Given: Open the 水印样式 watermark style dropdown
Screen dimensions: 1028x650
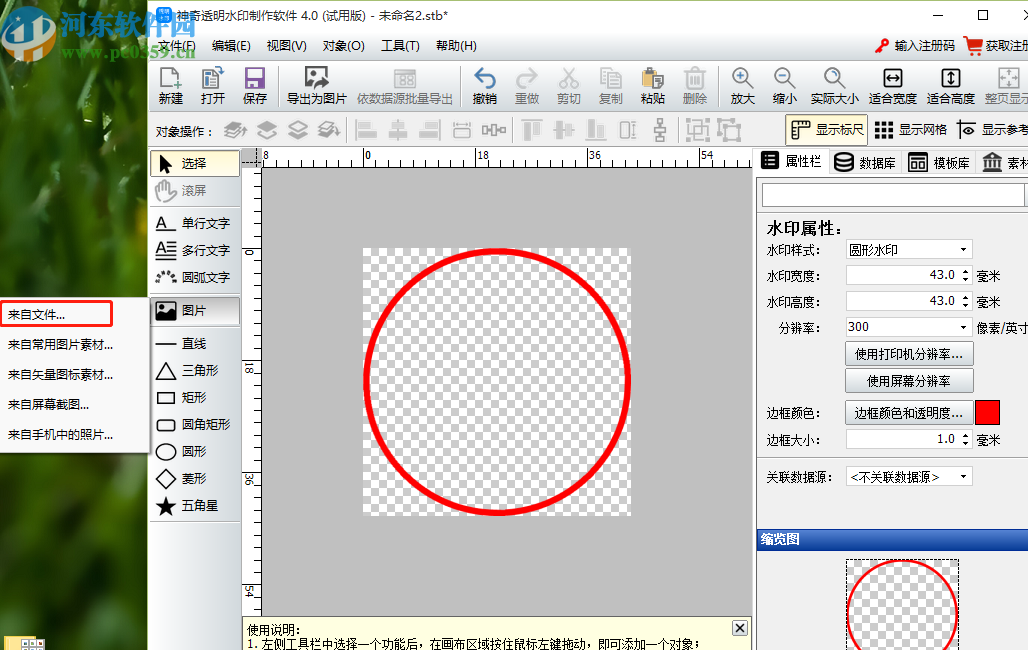Looking at the screenshot, I should click(965, 249).
